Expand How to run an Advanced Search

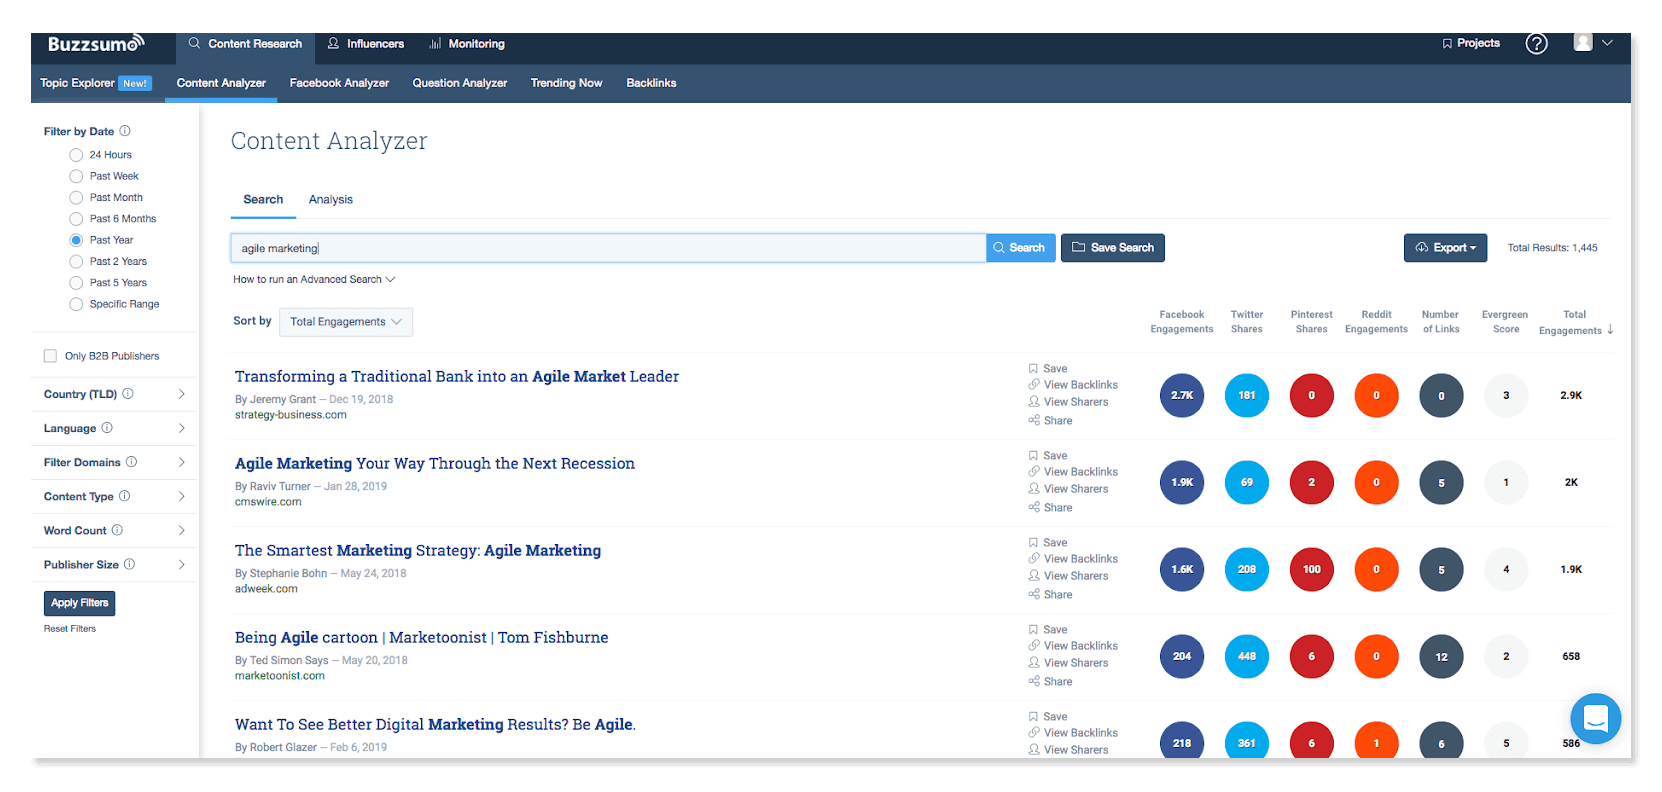pos(314,279)
